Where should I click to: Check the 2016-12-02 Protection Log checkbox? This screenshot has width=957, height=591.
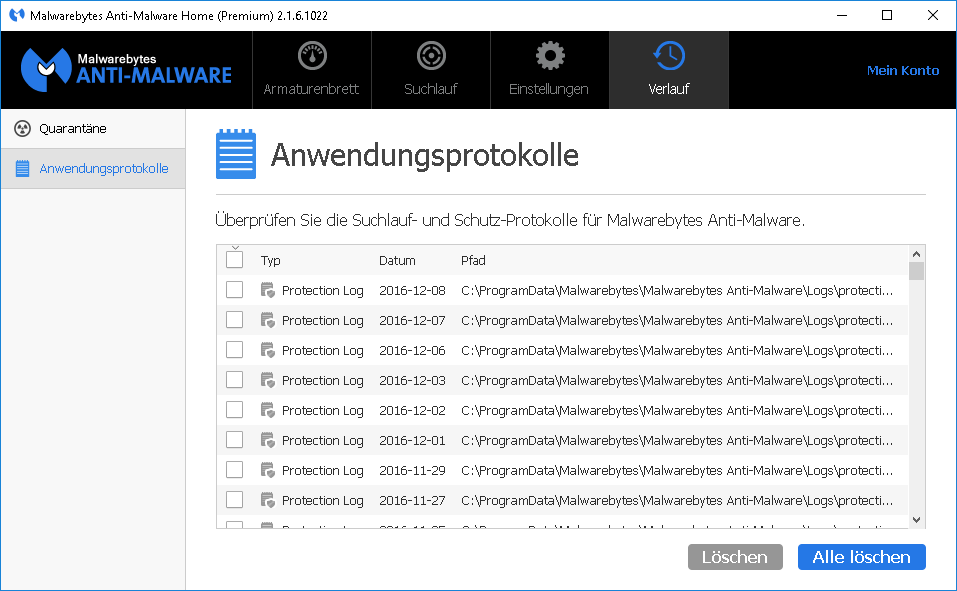234,409
